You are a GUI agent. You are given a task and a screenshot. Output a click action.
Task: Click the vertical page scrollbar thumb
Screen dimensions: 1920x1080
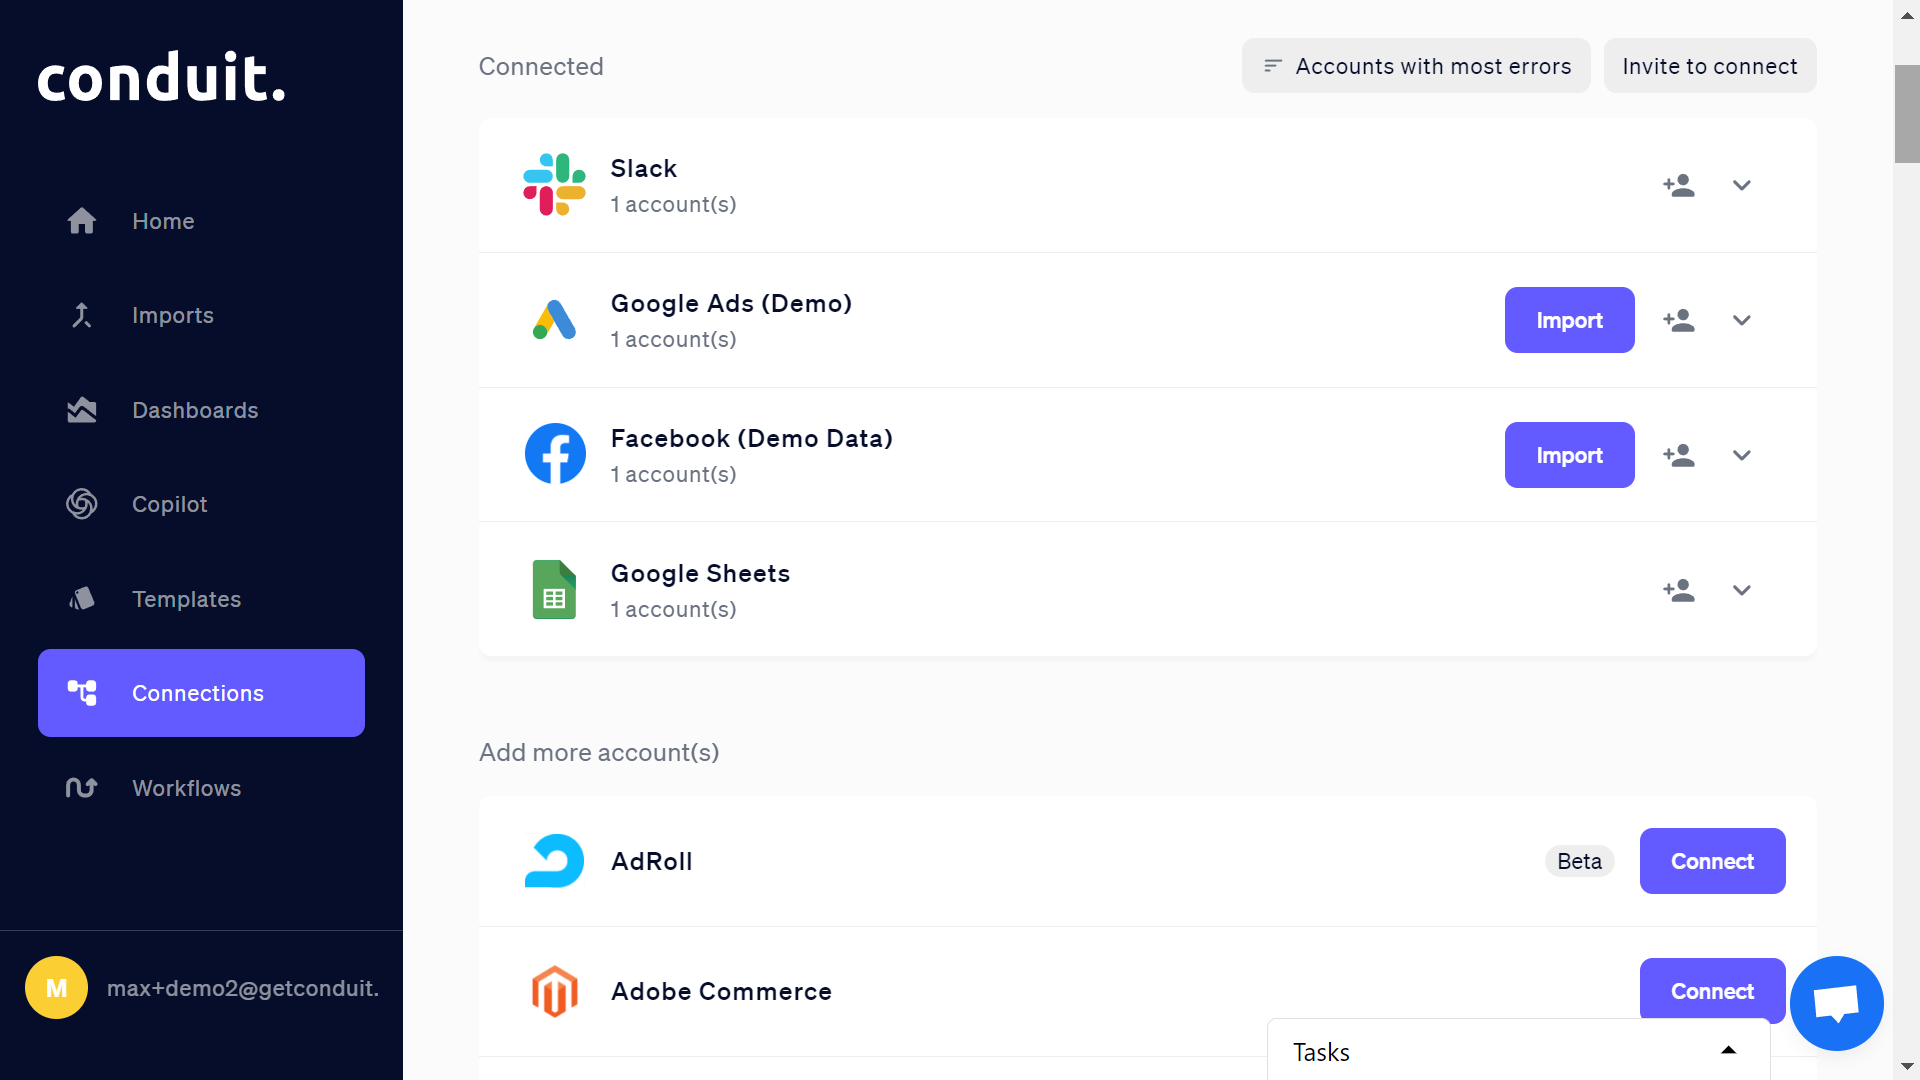1907,114
